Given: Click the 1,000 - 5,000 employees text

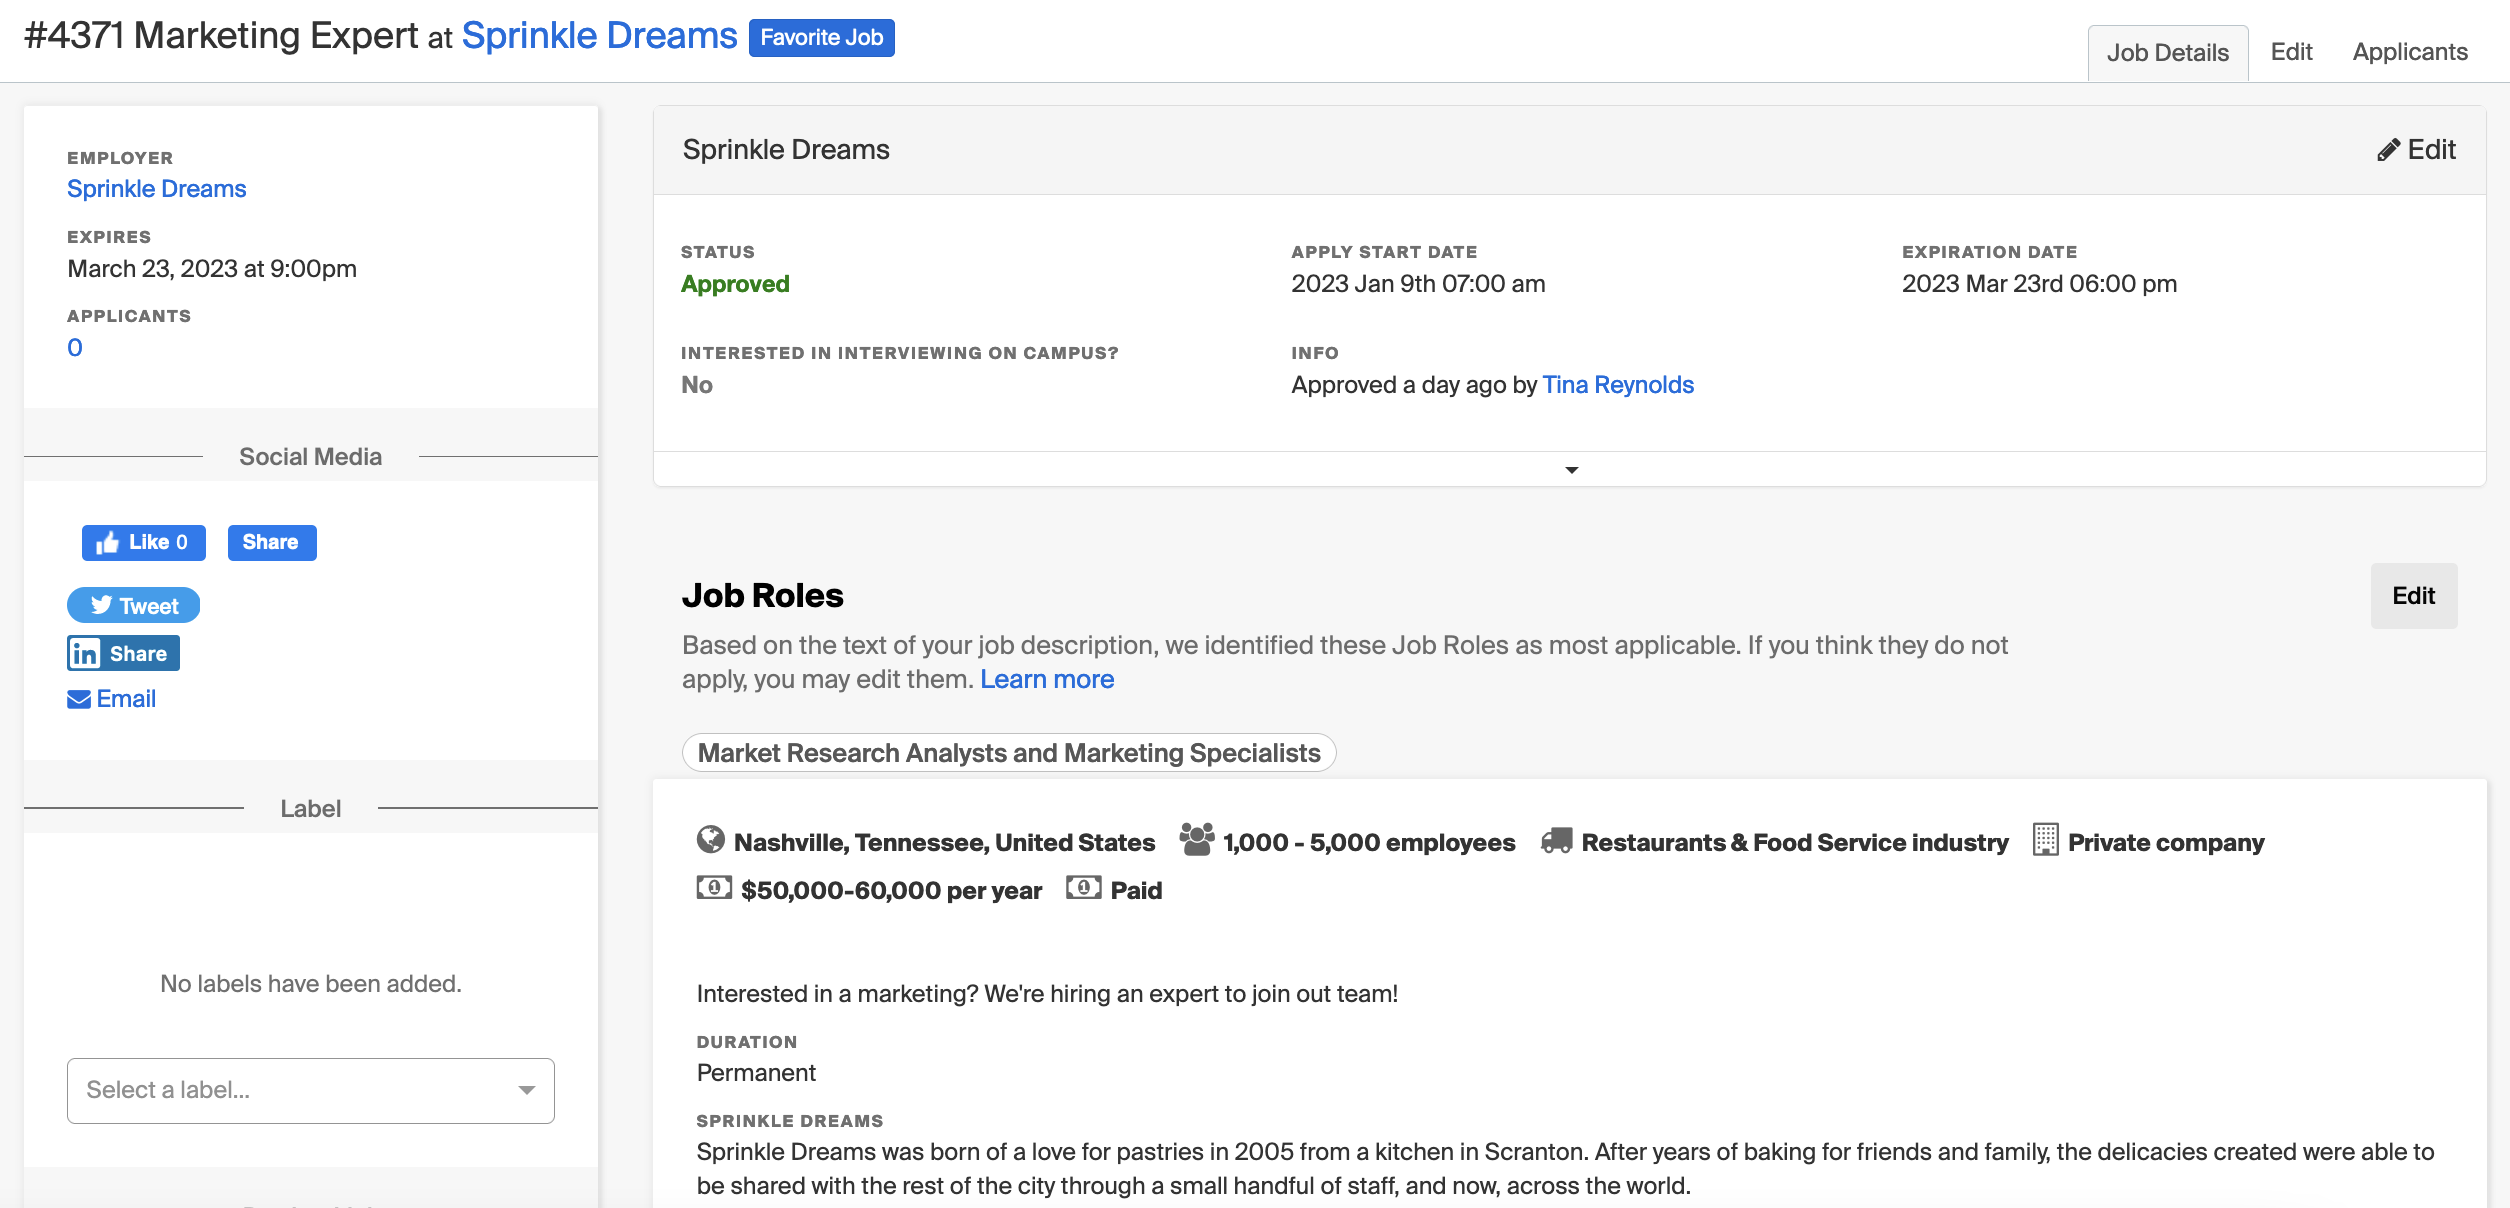Looking at the screenshot, I should 1369,842.
